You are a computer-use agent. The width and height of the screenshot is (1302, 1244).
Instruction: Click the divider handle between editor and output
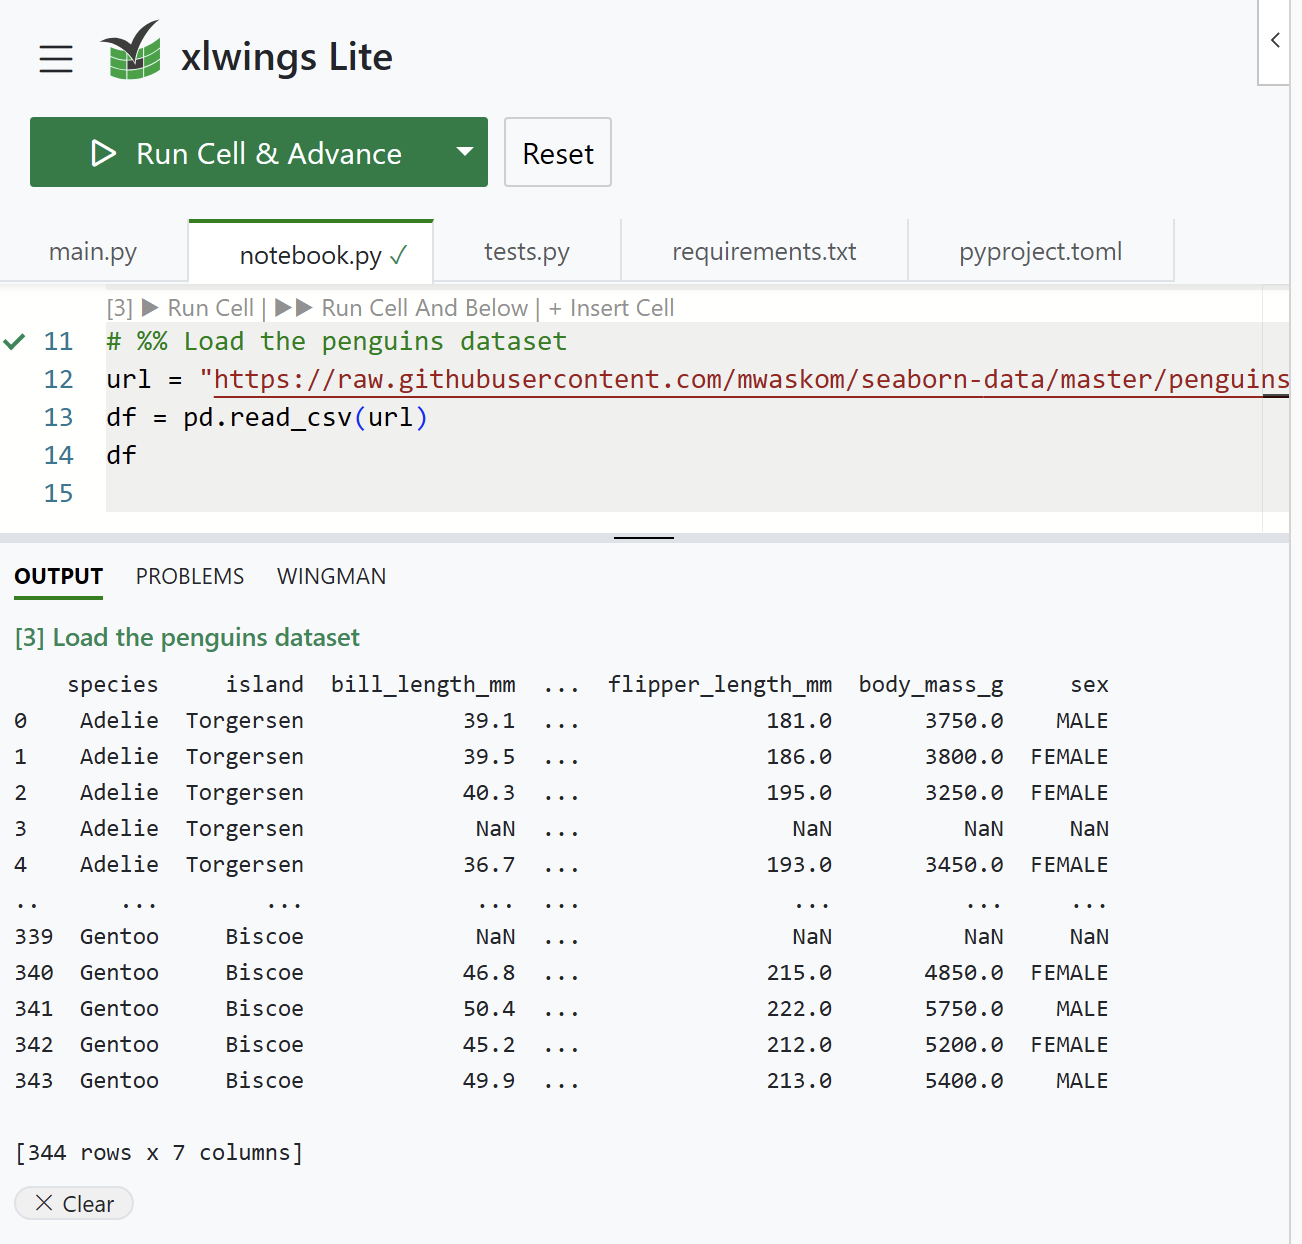coord(644,538)
